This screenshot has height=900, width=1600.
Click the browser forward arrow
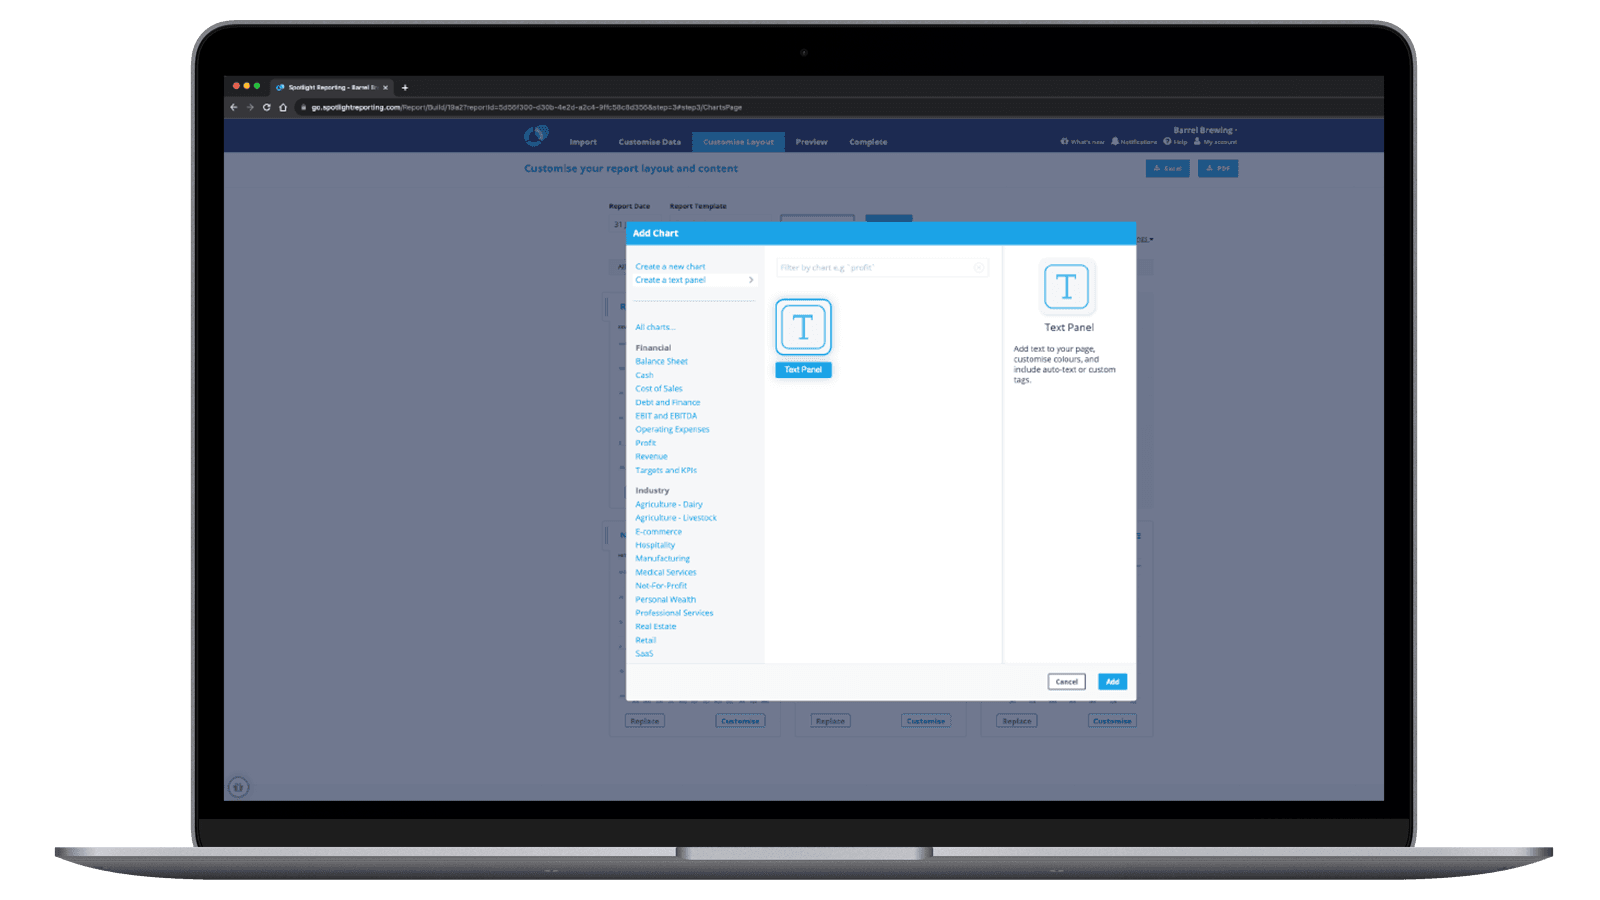(250, 107)
